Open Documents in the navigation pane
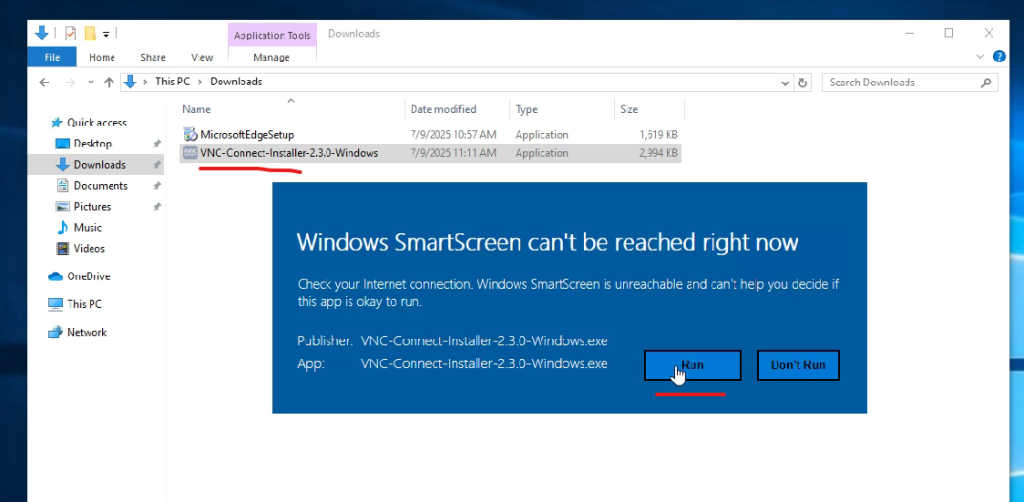Image resolution: width=1024 pixels, height=502 pixels. coord(101,185)
